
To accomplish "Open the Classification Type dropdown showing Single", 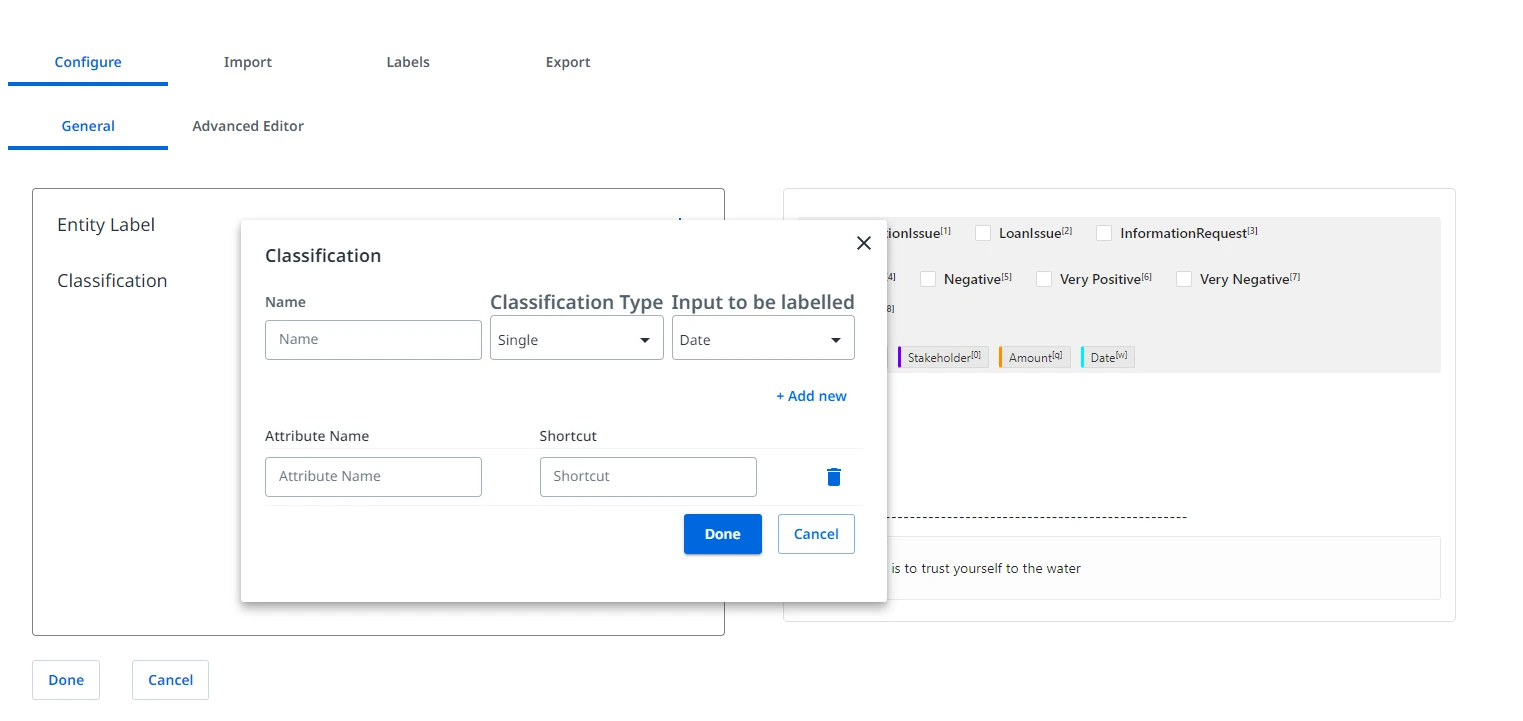I will (x=577, y=339).
